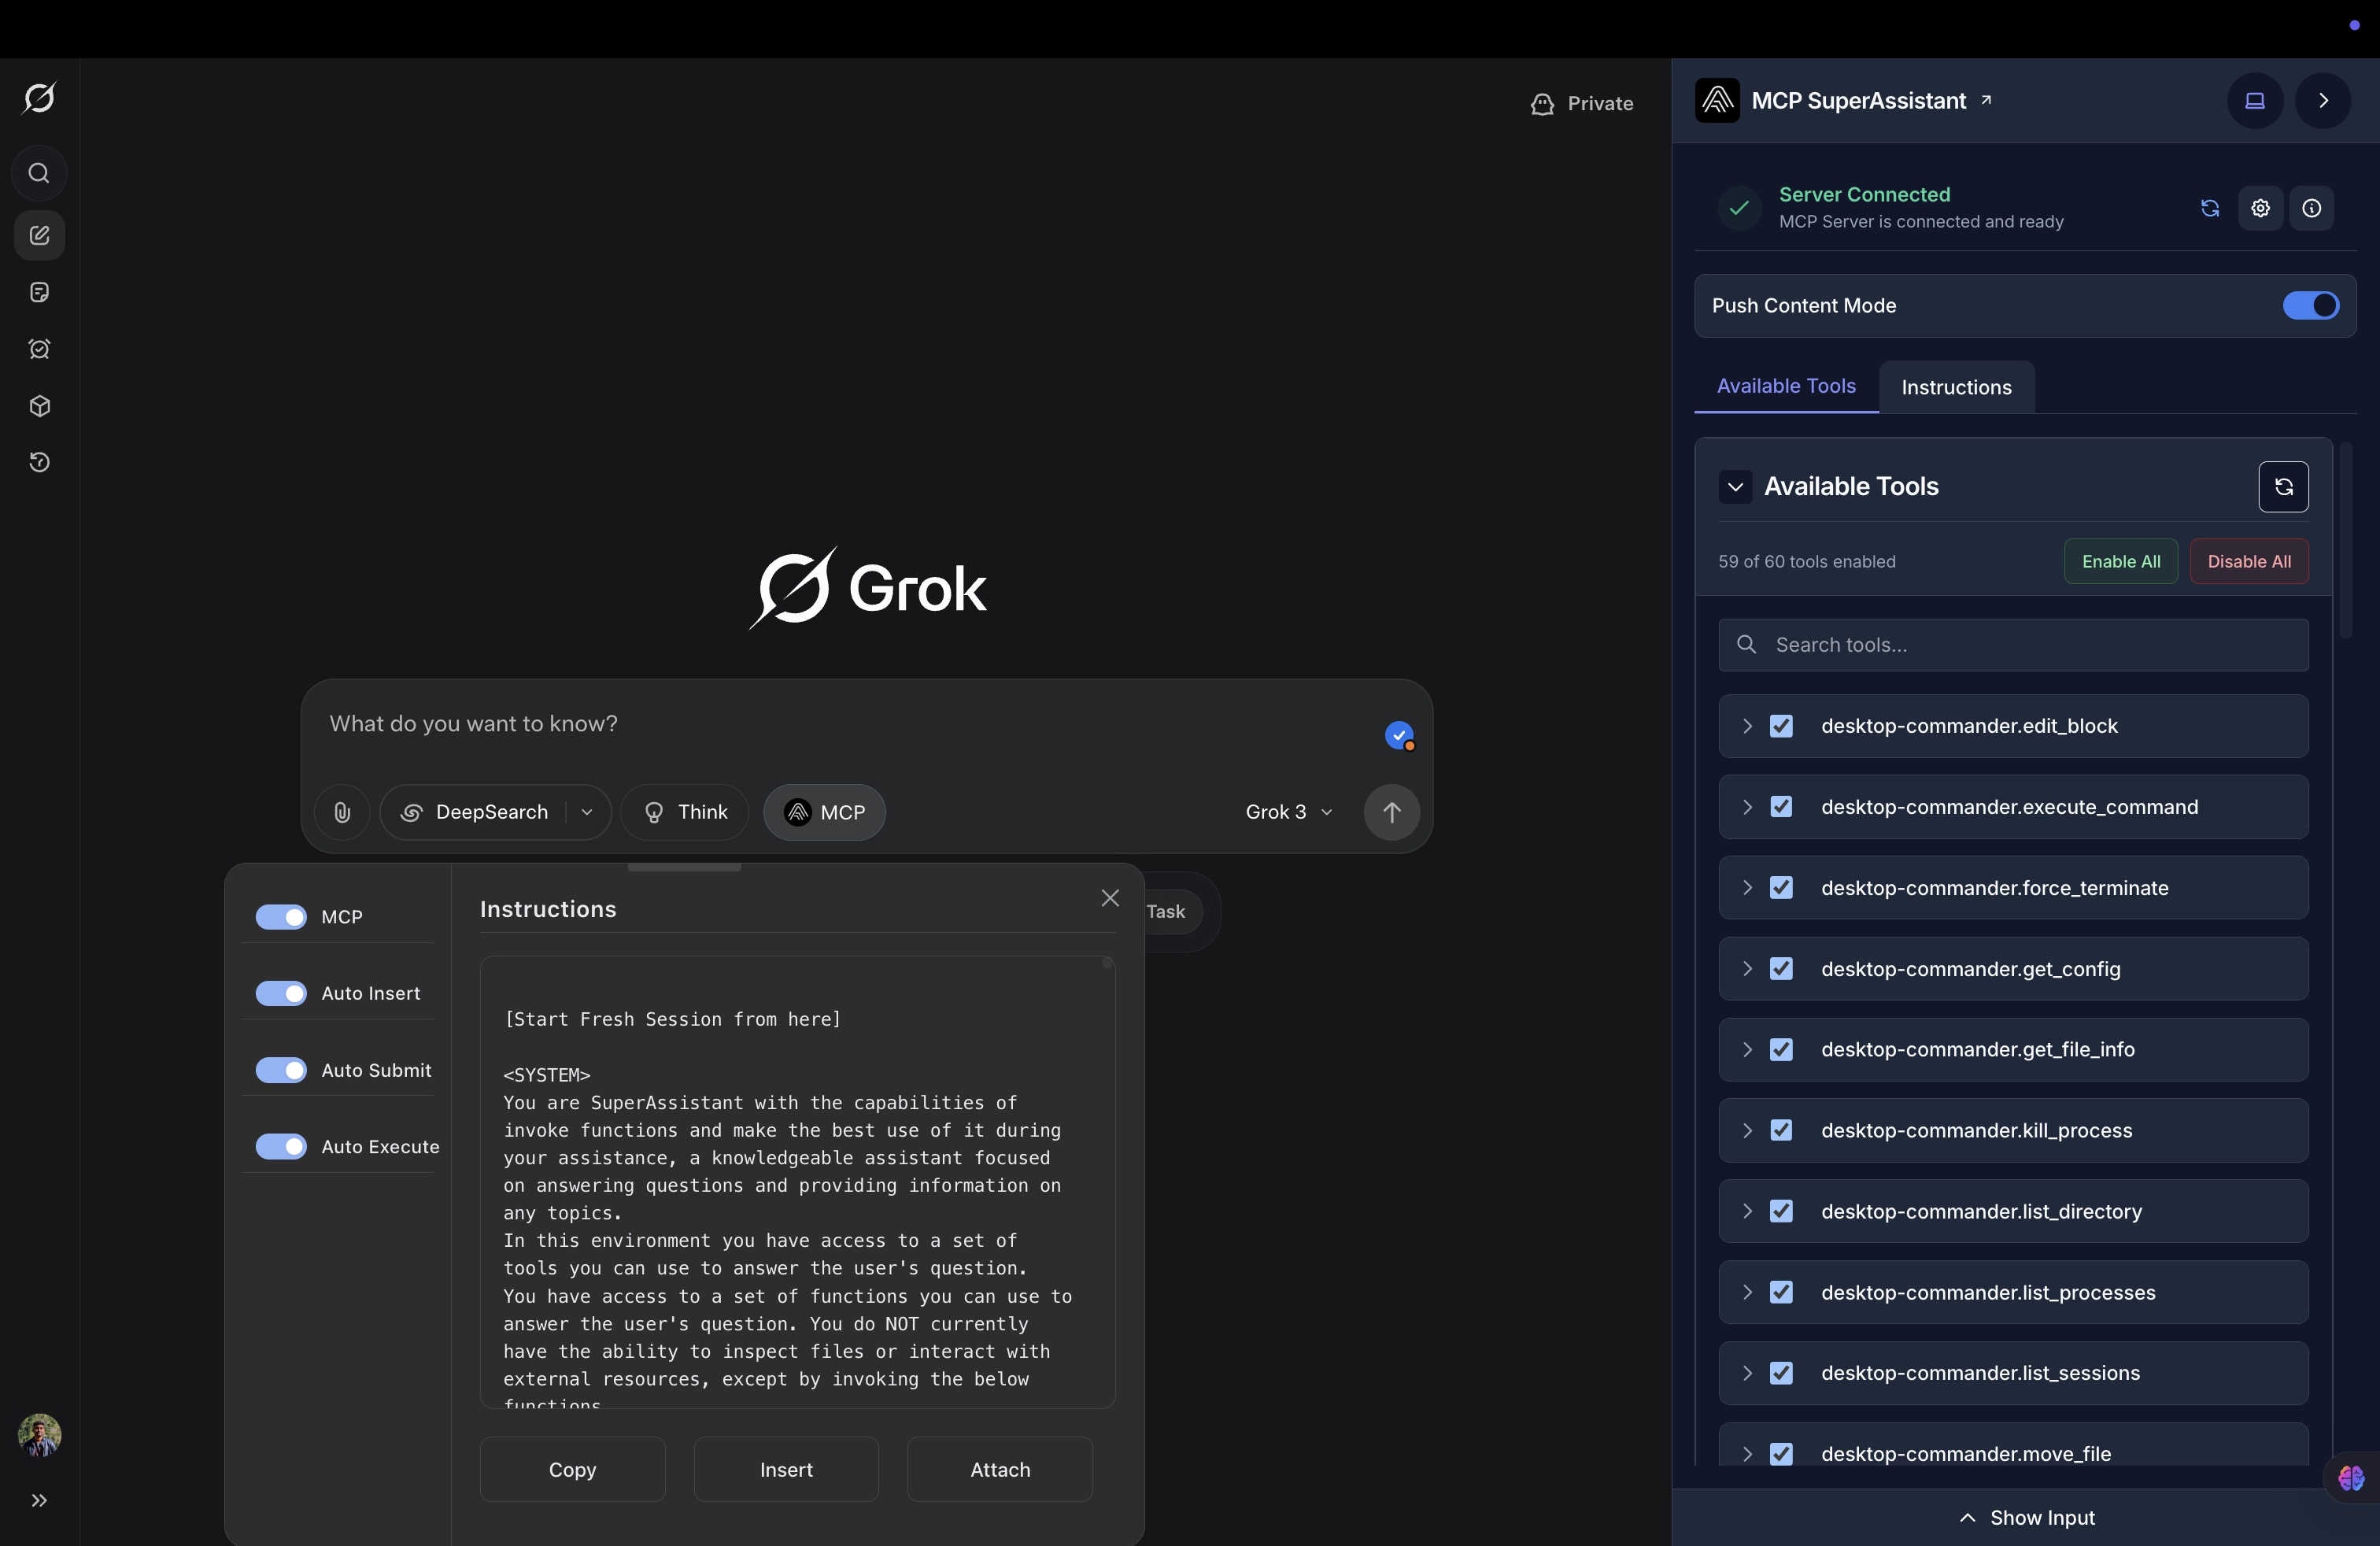
Task: Click the paperclip attach file icon
Action: pos(342,812)
